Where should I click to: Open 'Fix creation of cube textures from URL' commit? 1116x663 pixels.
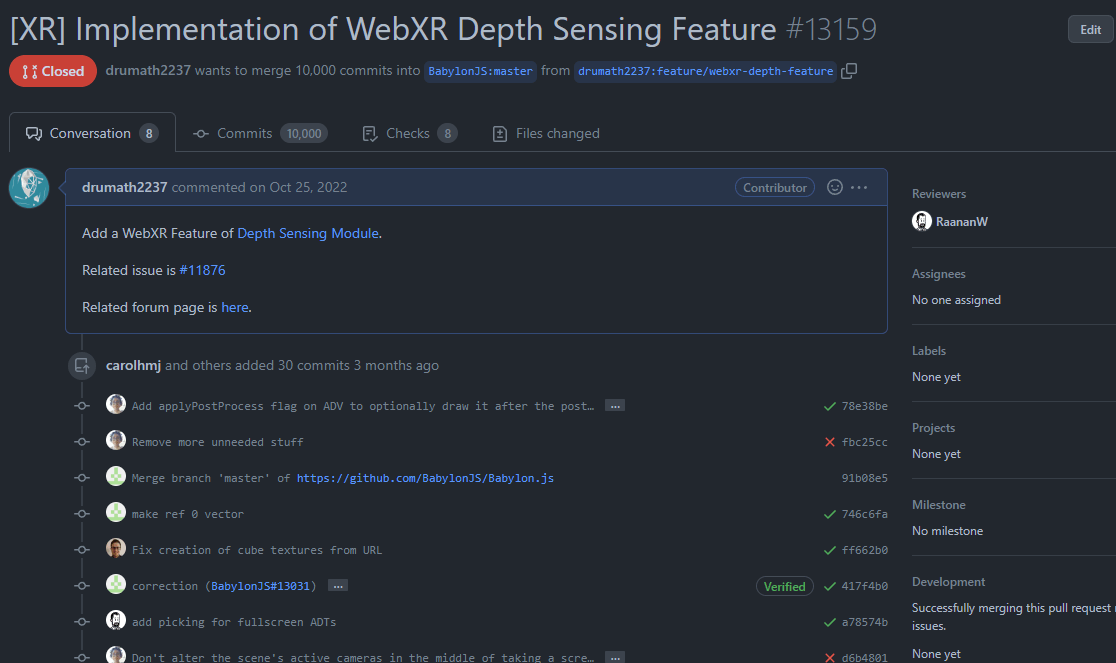point(256,550)
